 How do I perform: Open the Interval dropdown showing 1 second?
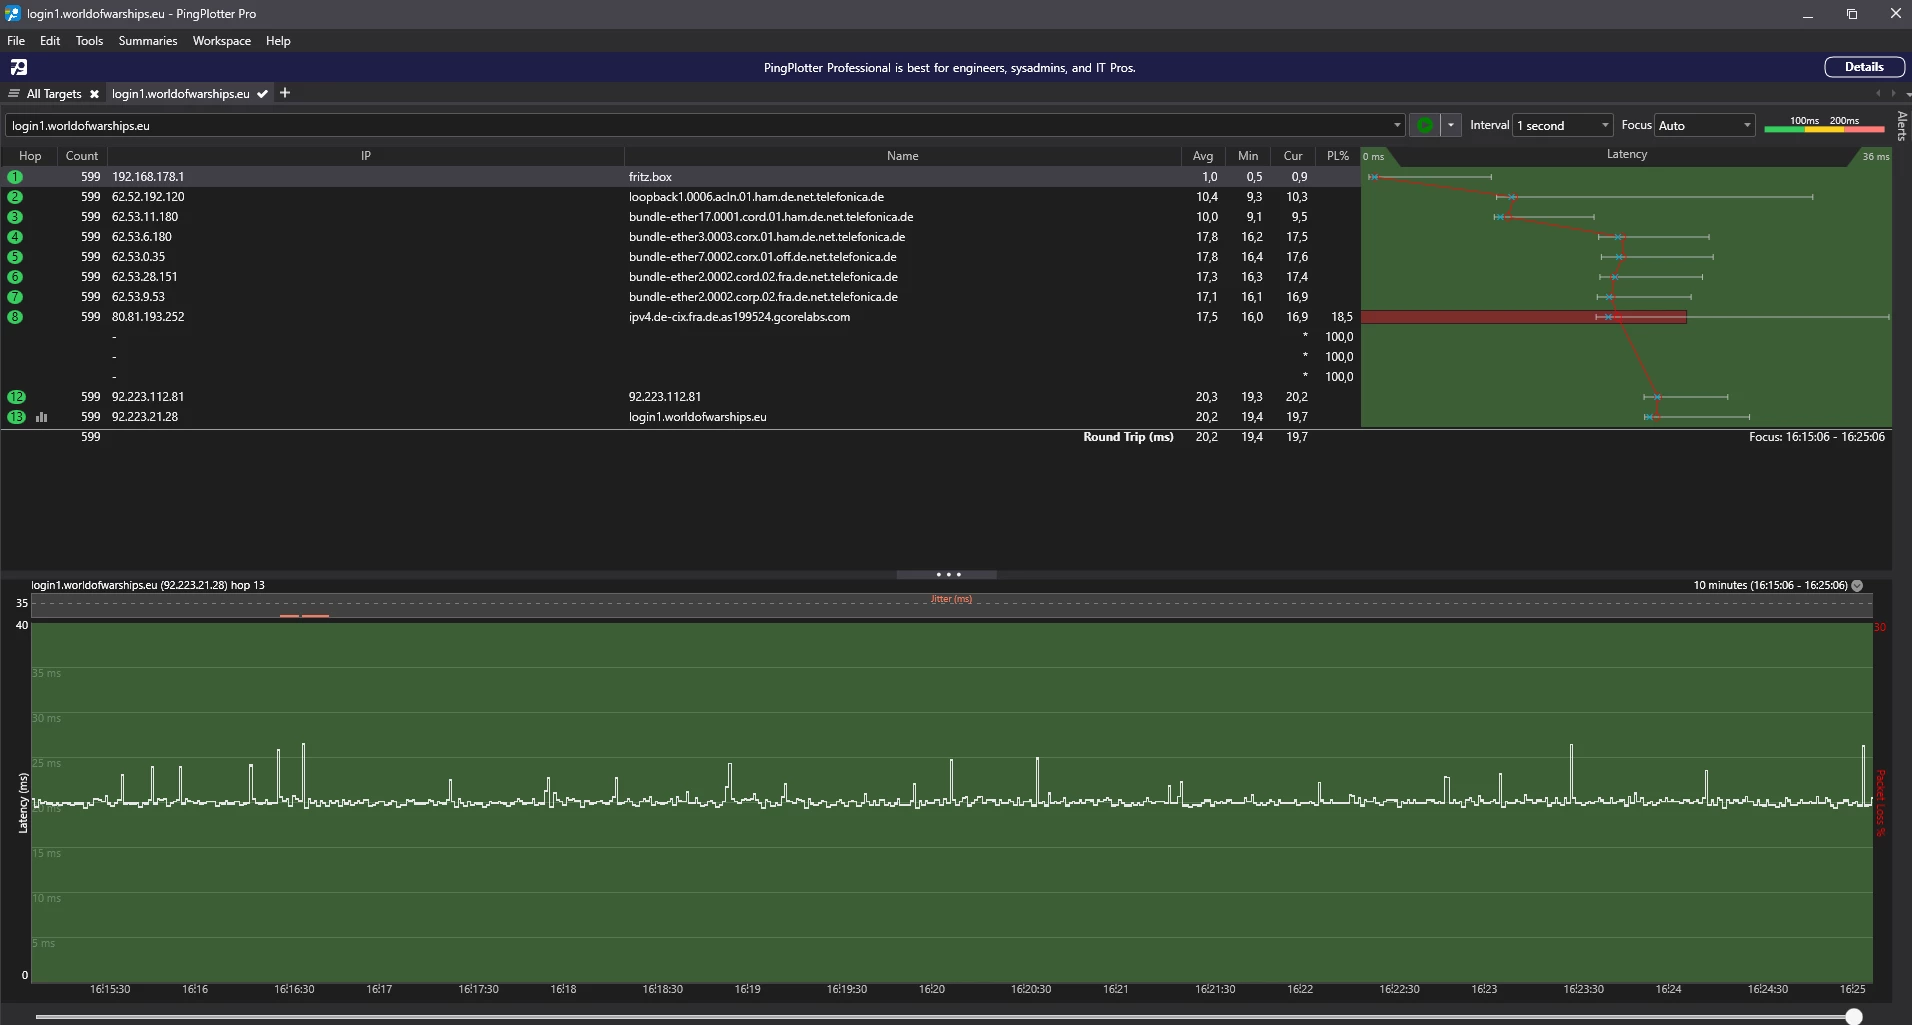[x=1562, y=125]
